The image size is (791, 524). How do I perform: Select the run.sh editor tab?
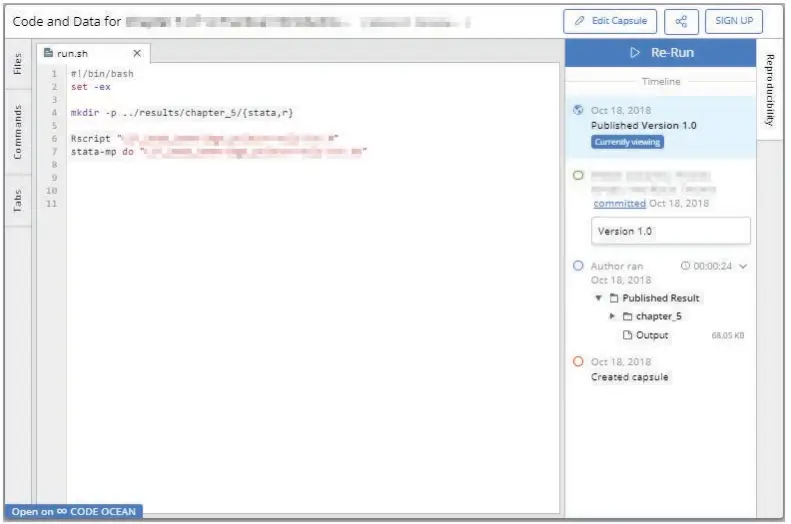pos(93,53)
